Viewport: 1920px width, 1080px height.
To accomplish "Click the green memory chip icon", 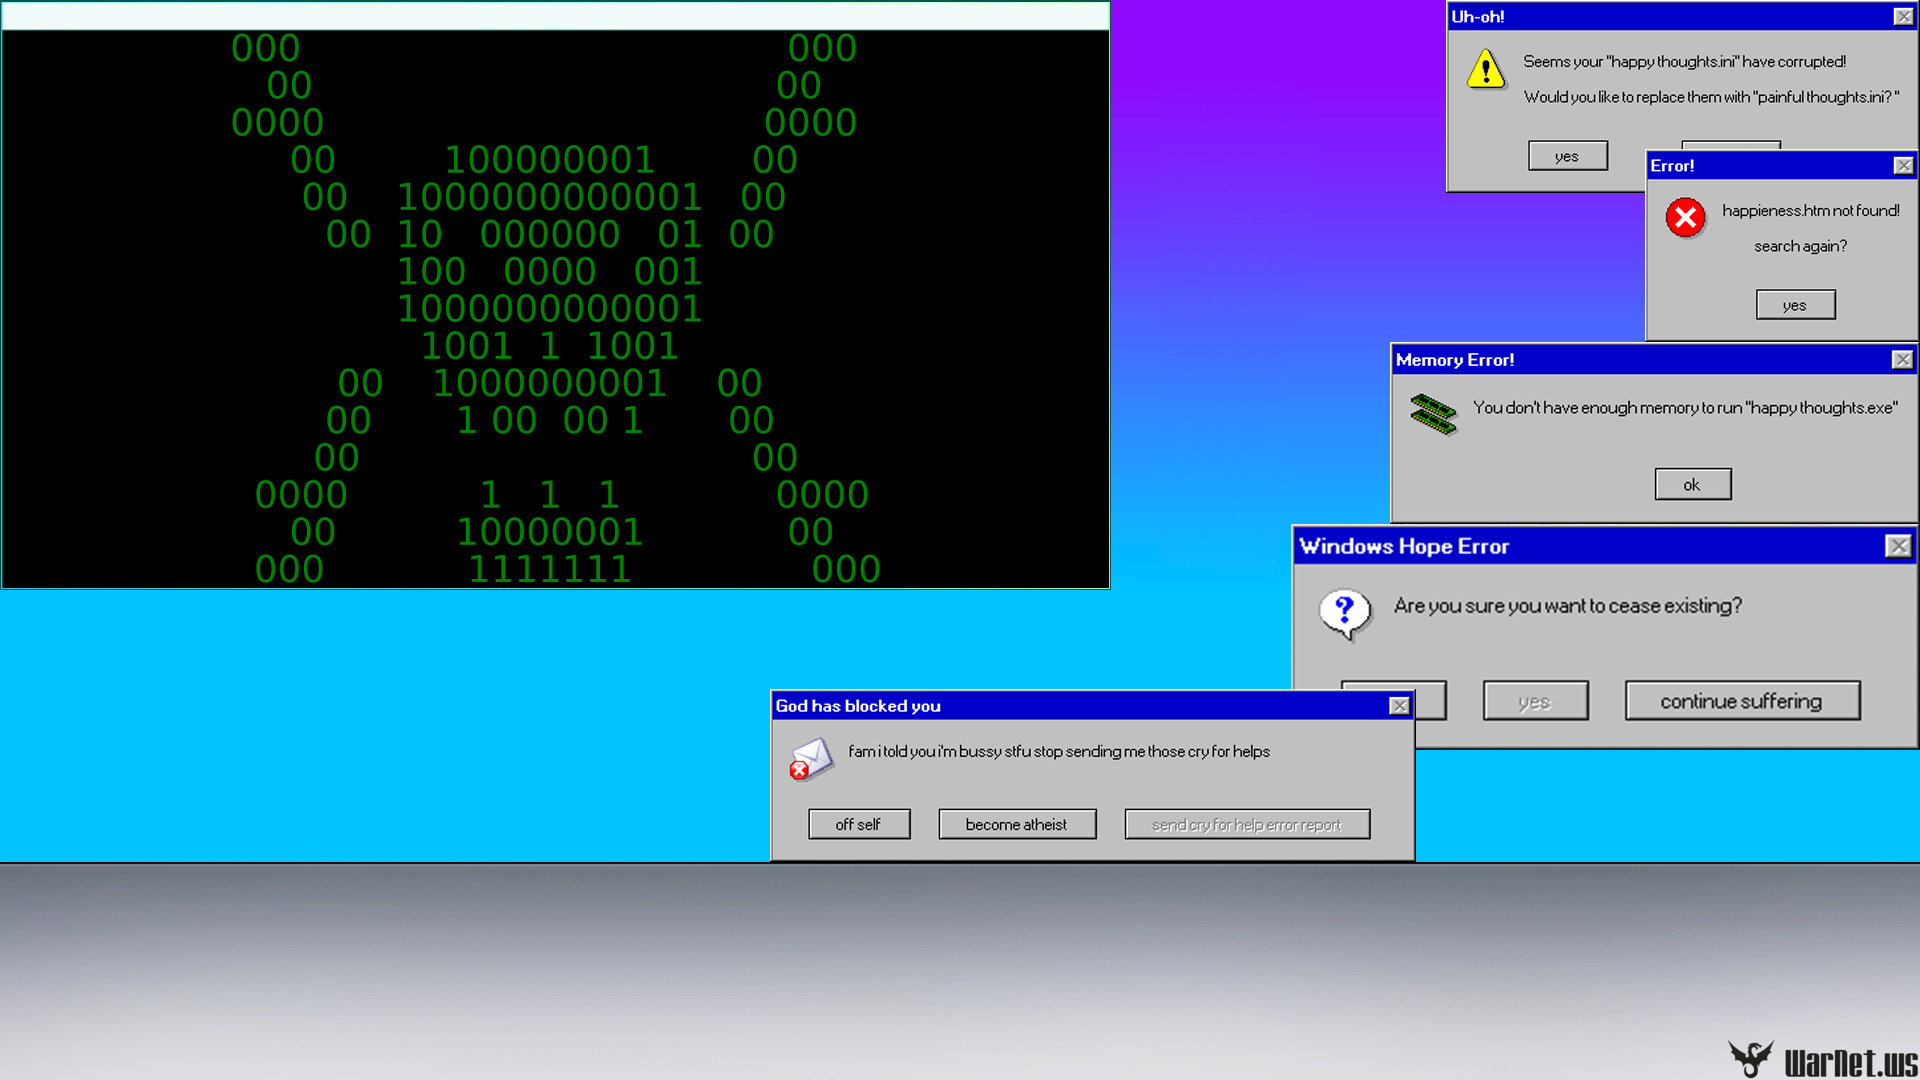I will pyautogui.click(x=1433, y=413).
